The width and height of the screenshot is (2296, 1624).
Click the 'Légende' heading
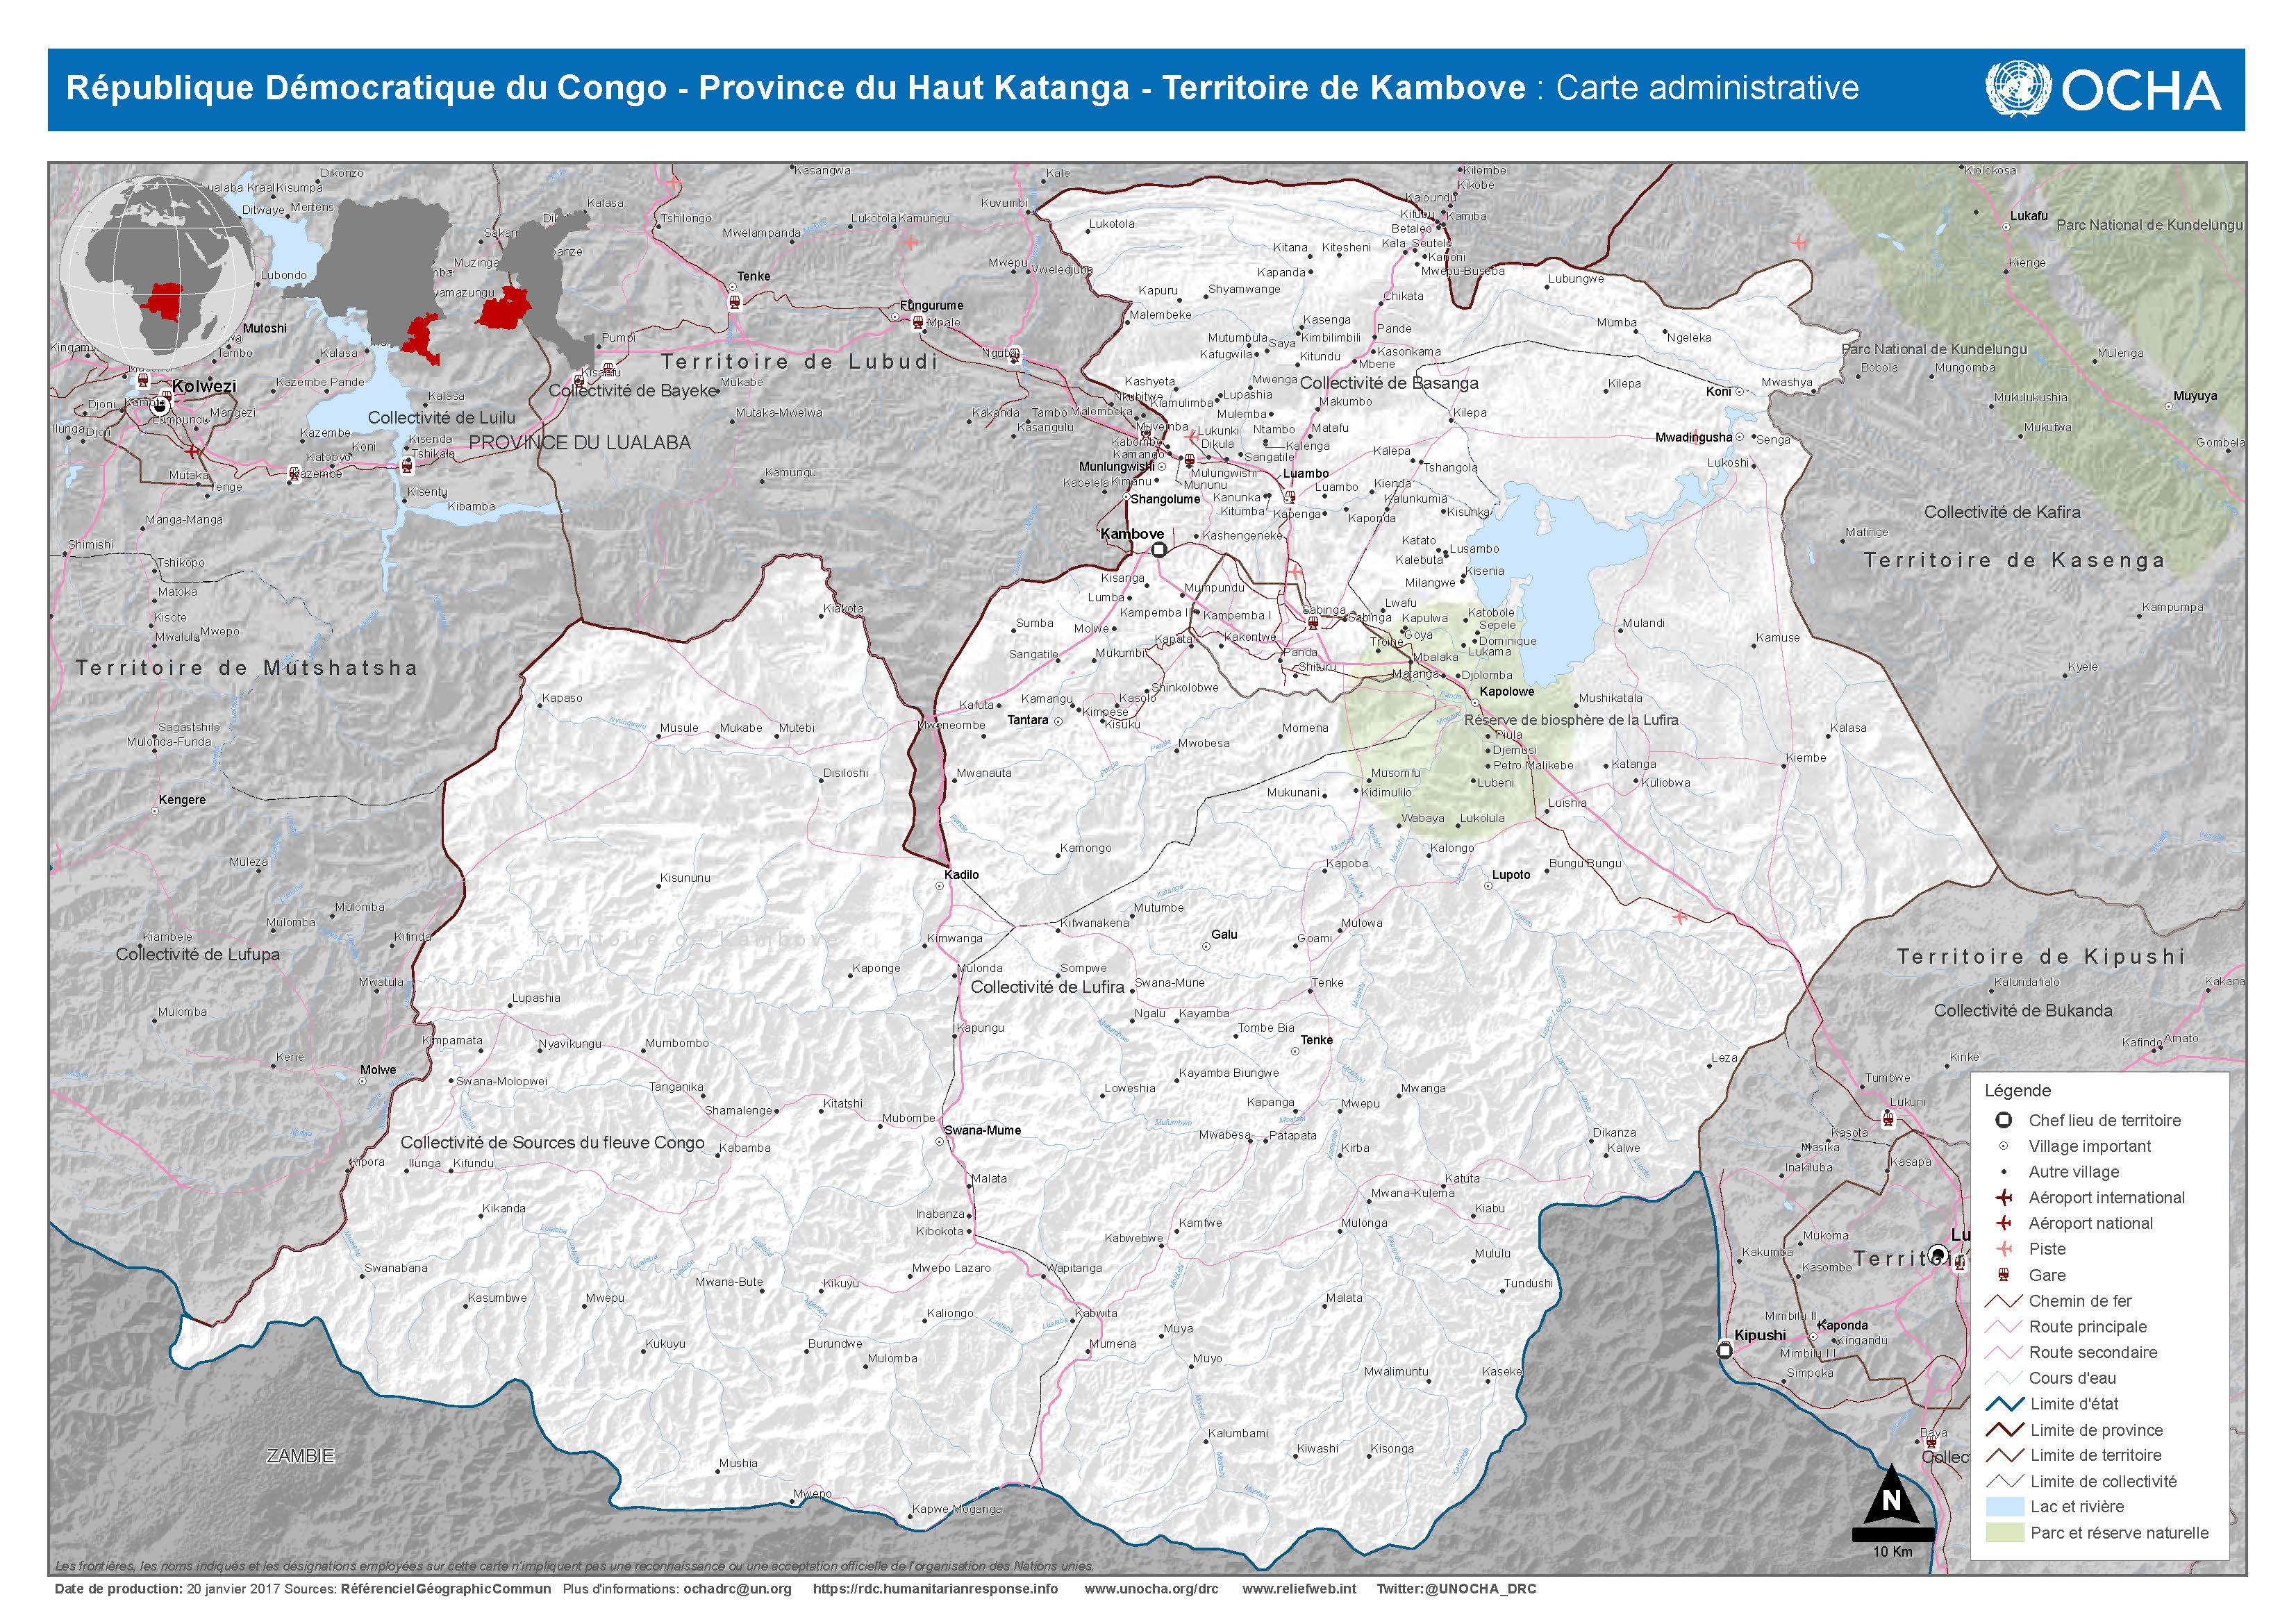click(x=2018, y=1091)
